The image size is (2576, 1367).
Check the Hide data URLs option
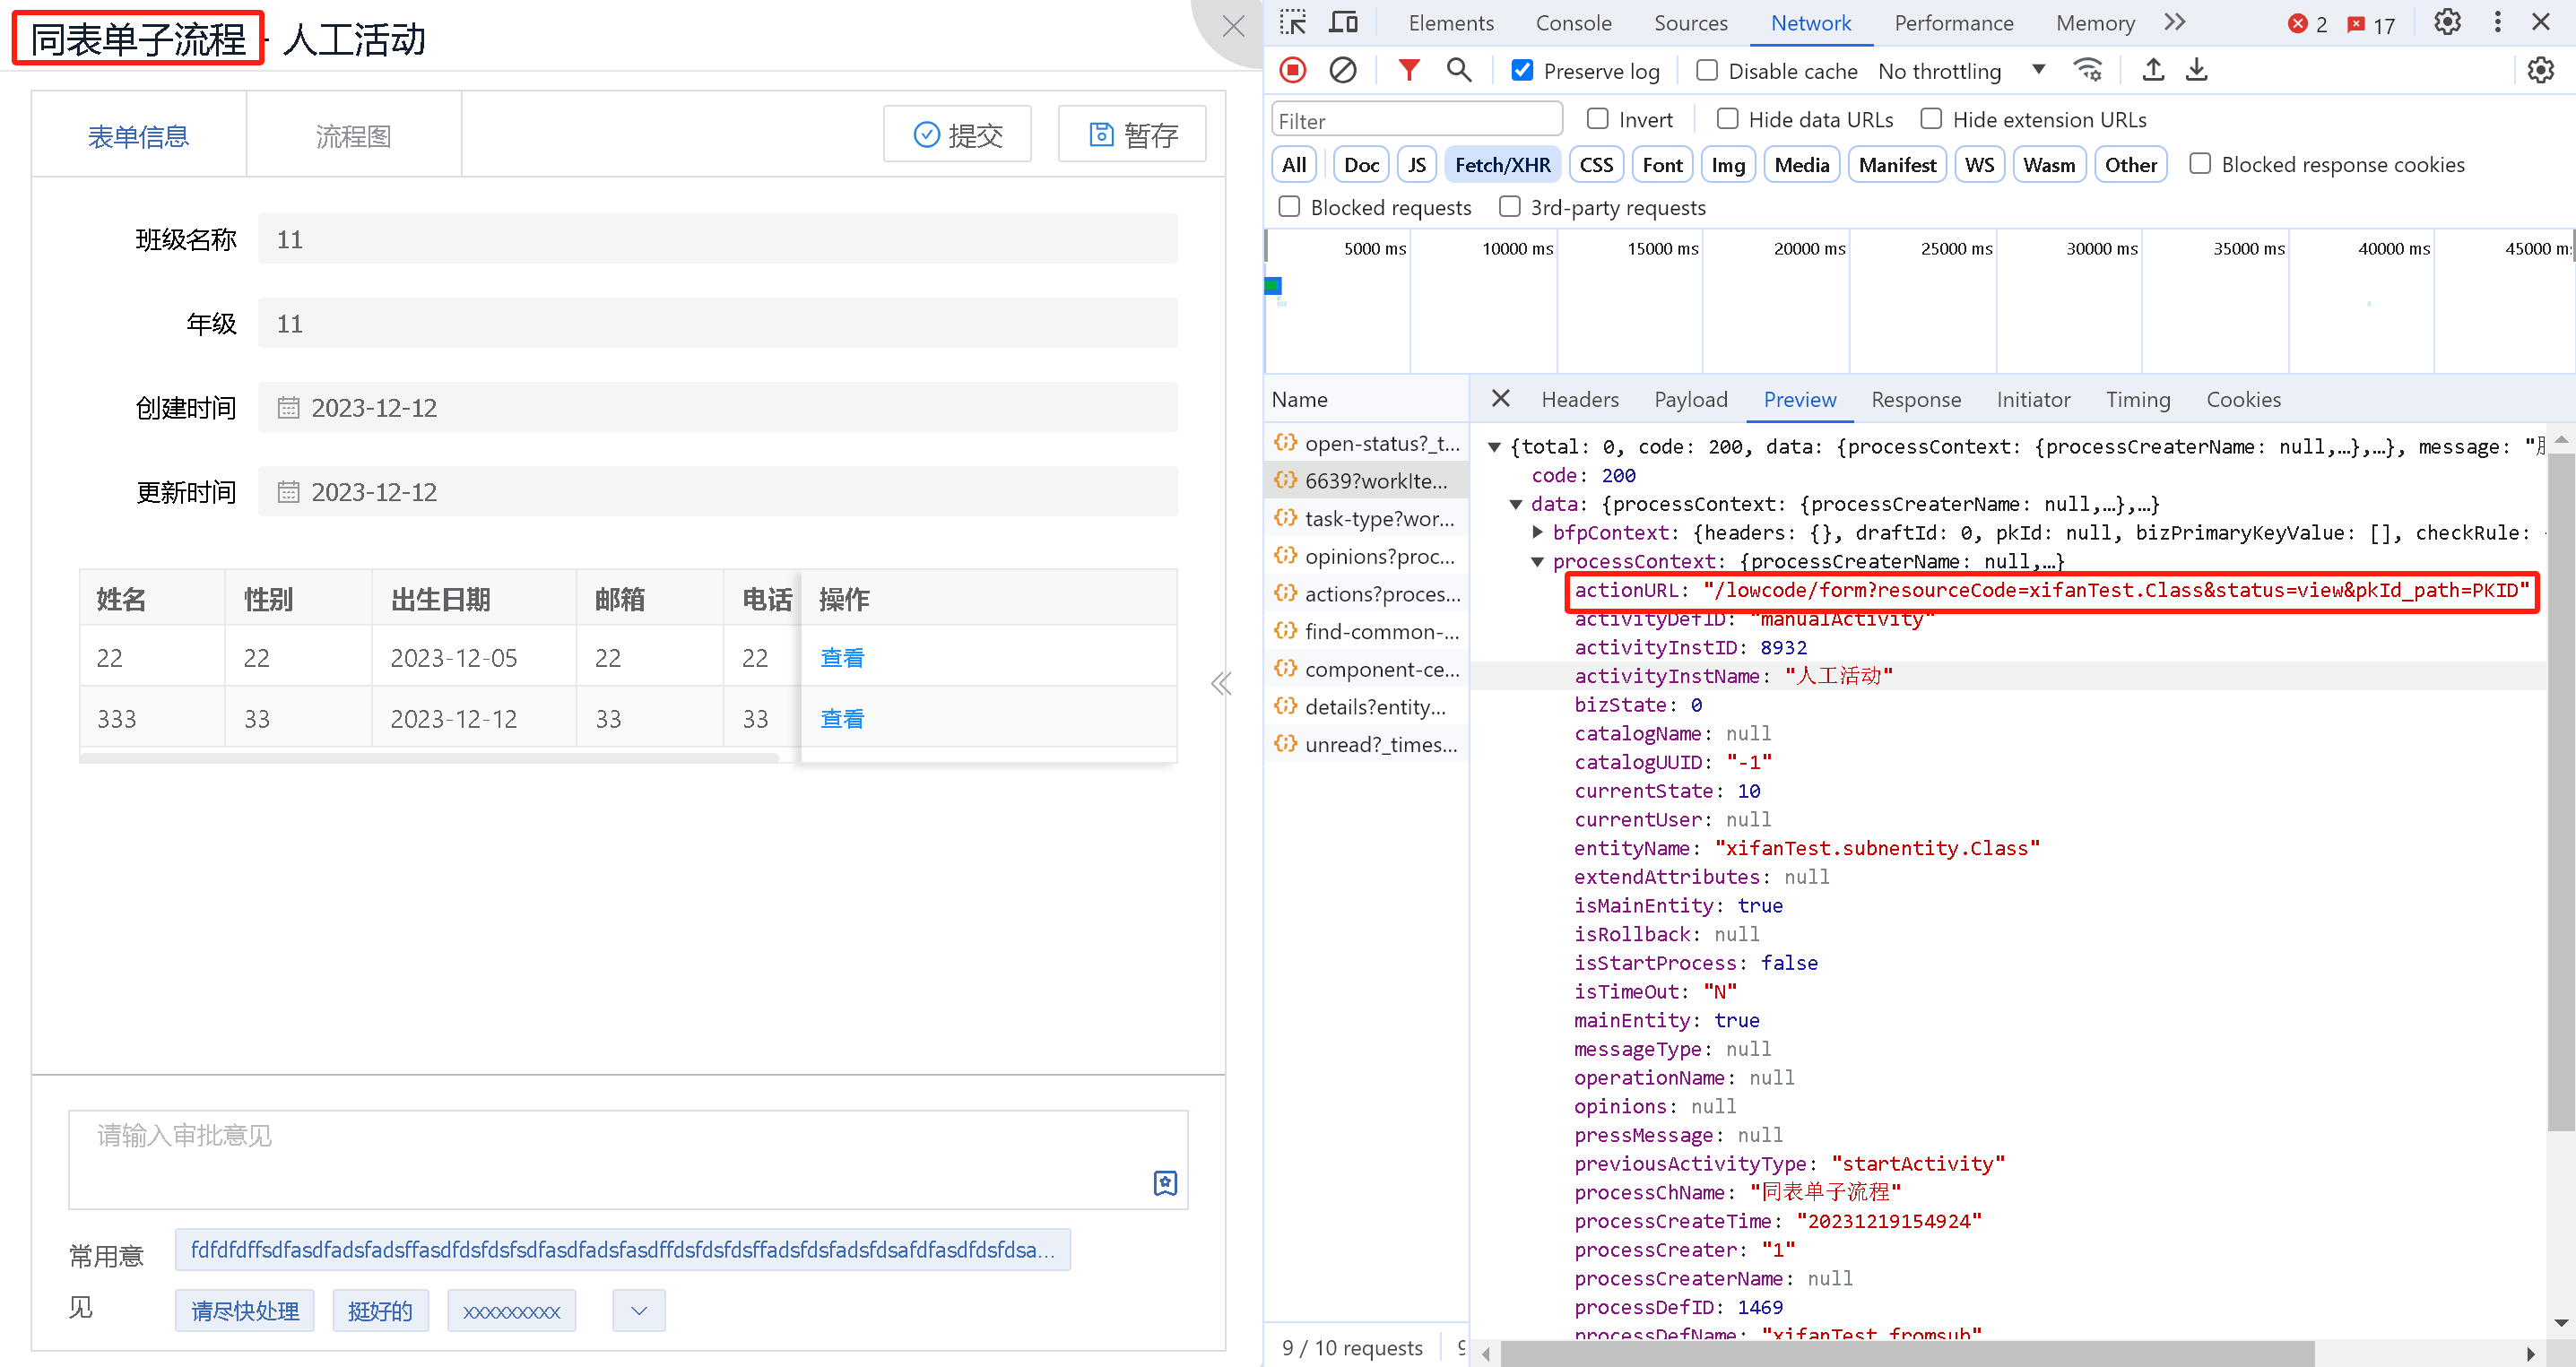tap(1727, 119)
